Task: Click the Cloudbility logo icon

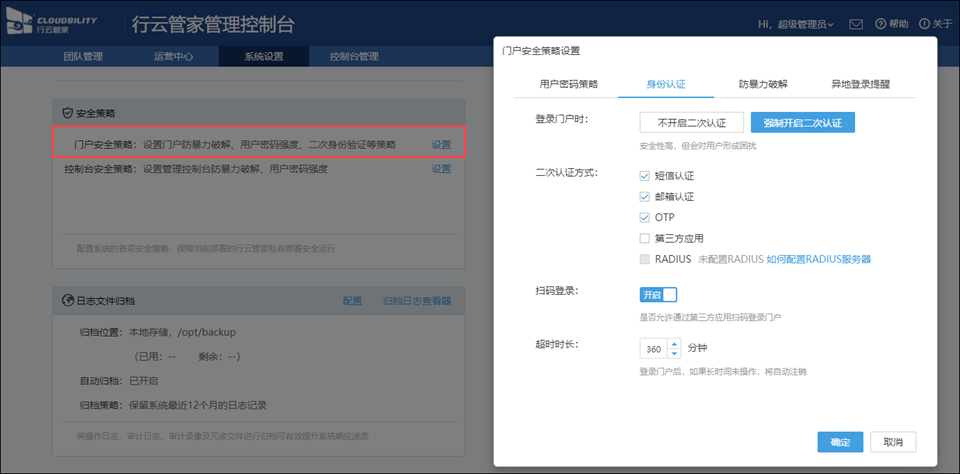Action: (17, 24)
